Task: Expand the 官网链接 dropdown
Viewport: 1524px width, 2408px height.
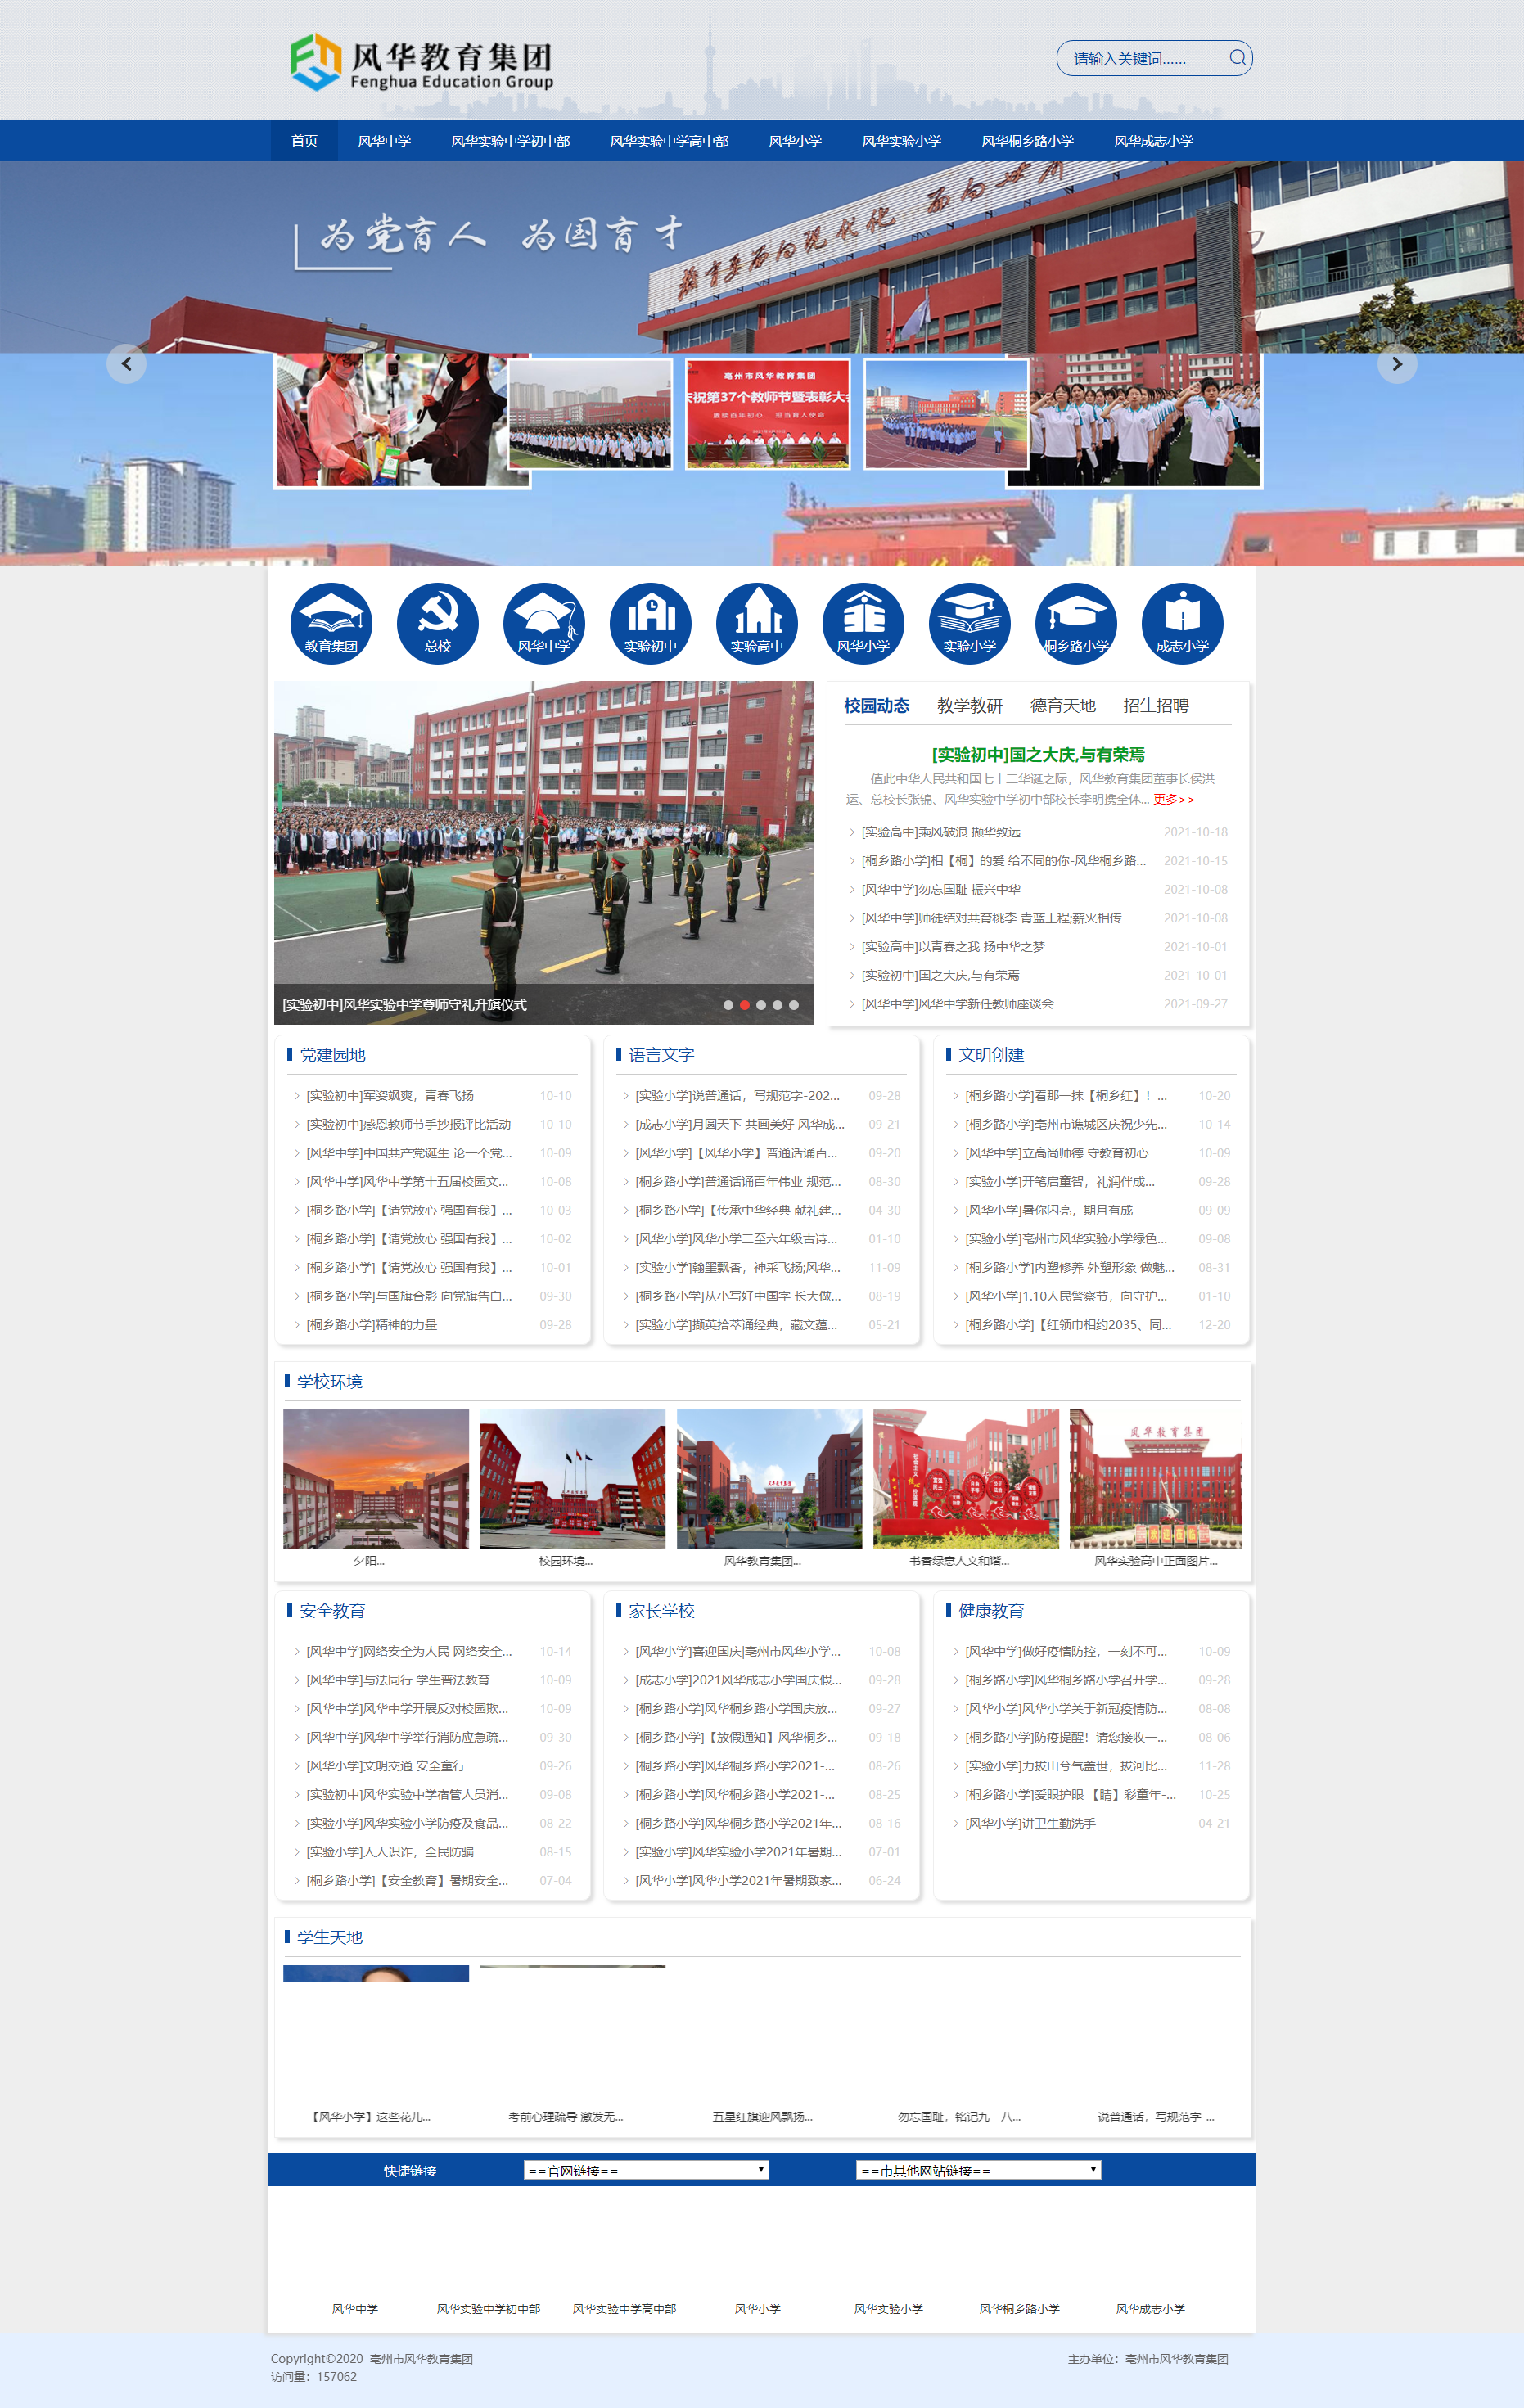Action: click(645, 2170)
